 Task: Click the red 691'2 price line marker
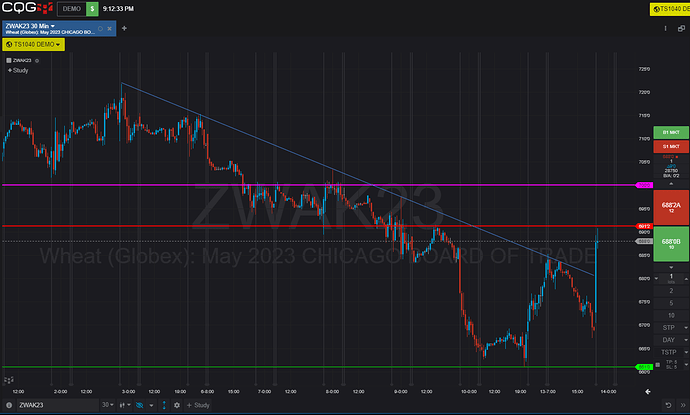[x=644, y=226]
